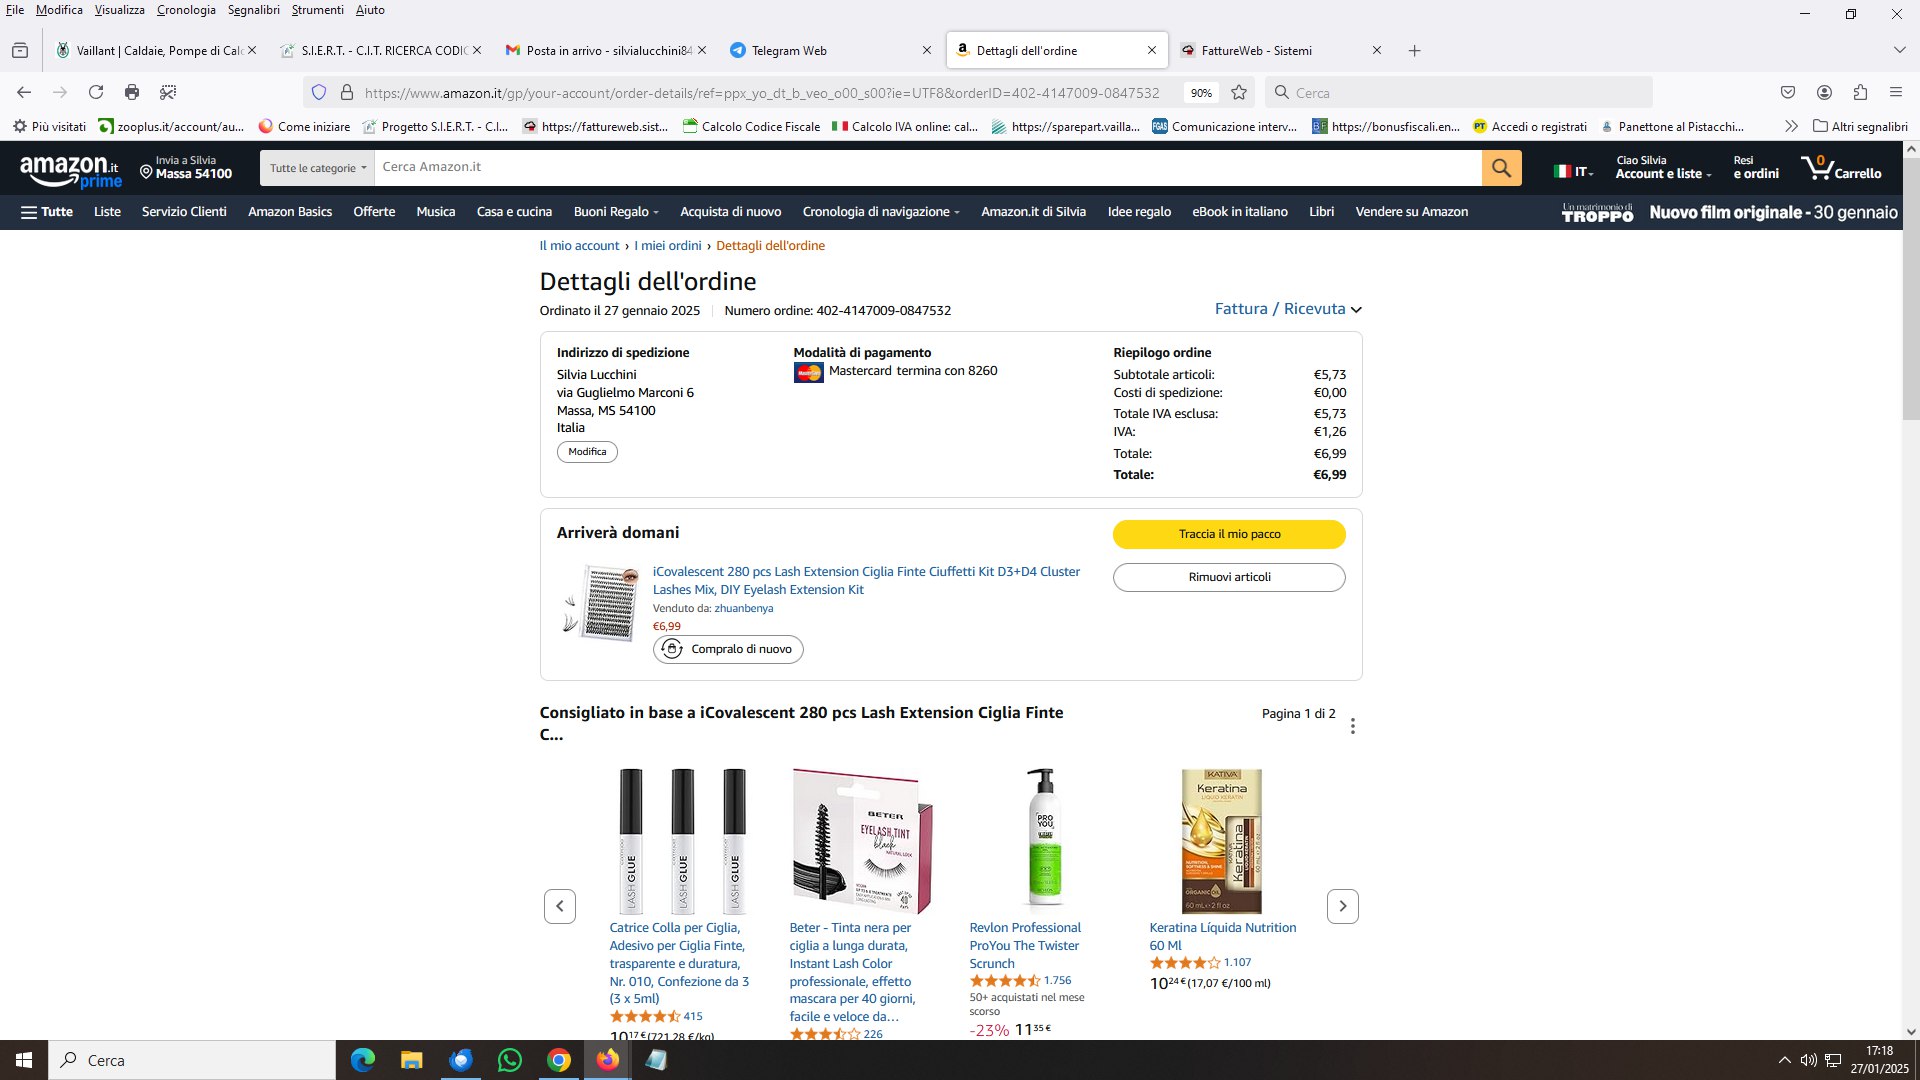
Task: Click the three-dot menu beside Pagina 1 di 2
Action: coord(1353,726)
